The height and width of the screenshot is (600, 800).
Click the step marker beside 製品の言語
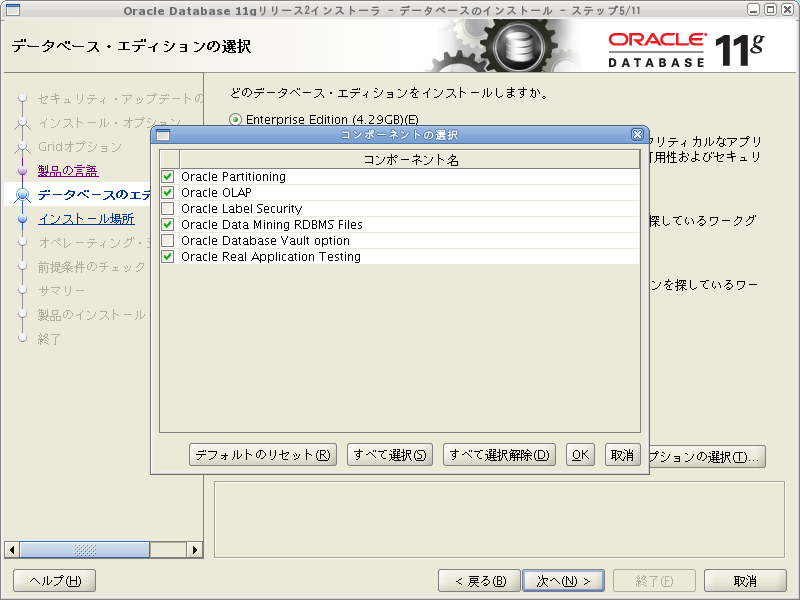(x=22, y=170)
